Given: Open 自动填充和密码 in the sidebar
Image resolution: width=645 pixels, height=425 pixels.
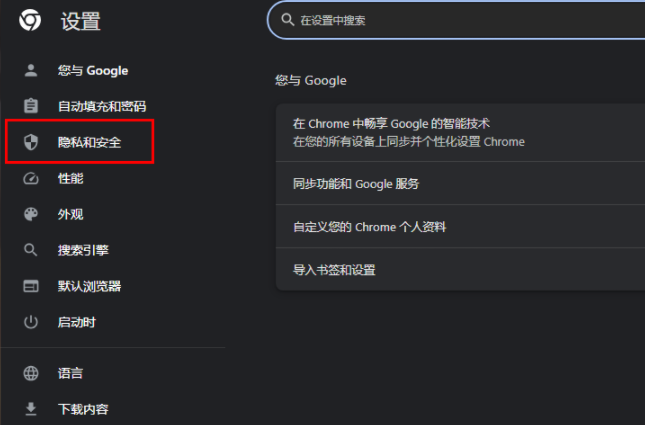Looking at the screenshot, I should (102, 106).
